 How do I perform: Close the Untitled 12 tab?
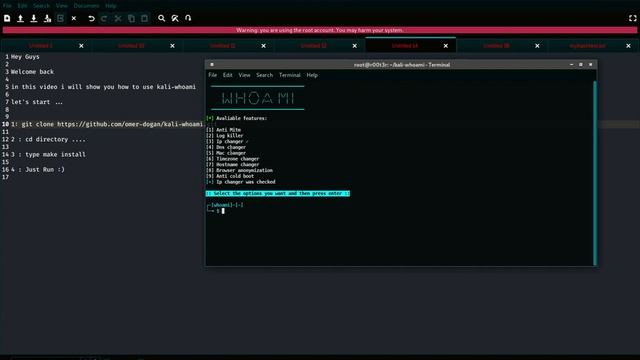[x=354, y=46]
